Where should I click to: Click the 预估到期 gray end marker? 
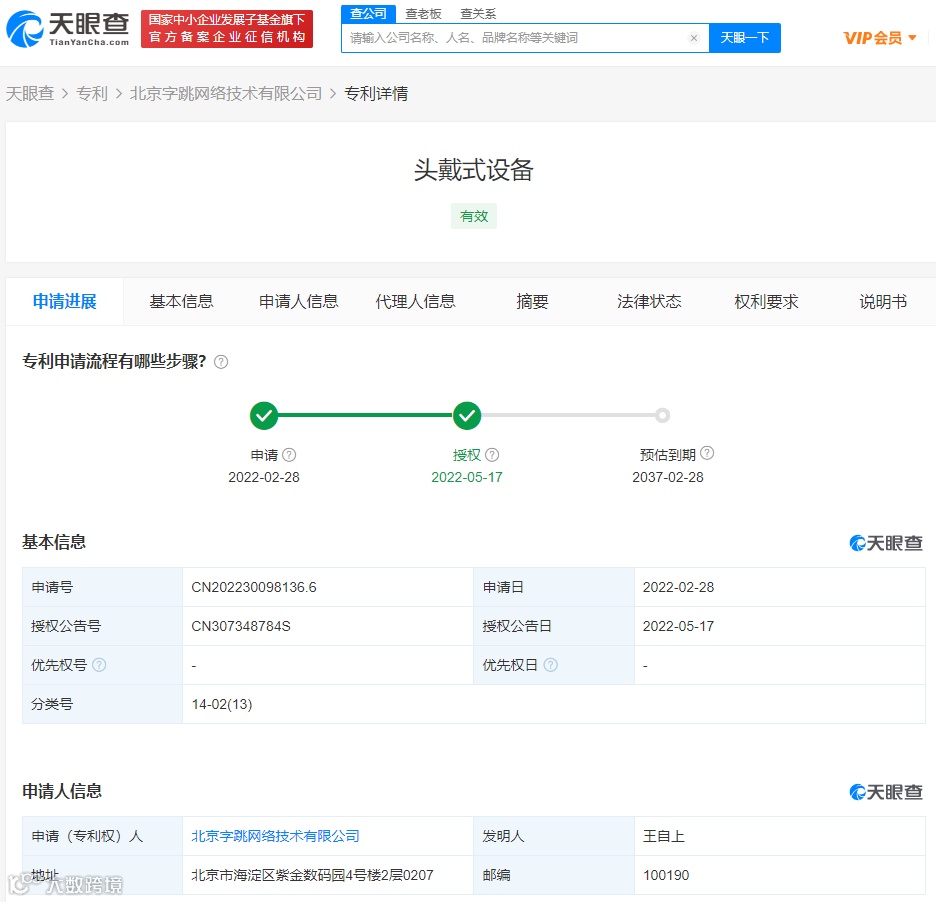click(662, 415)
